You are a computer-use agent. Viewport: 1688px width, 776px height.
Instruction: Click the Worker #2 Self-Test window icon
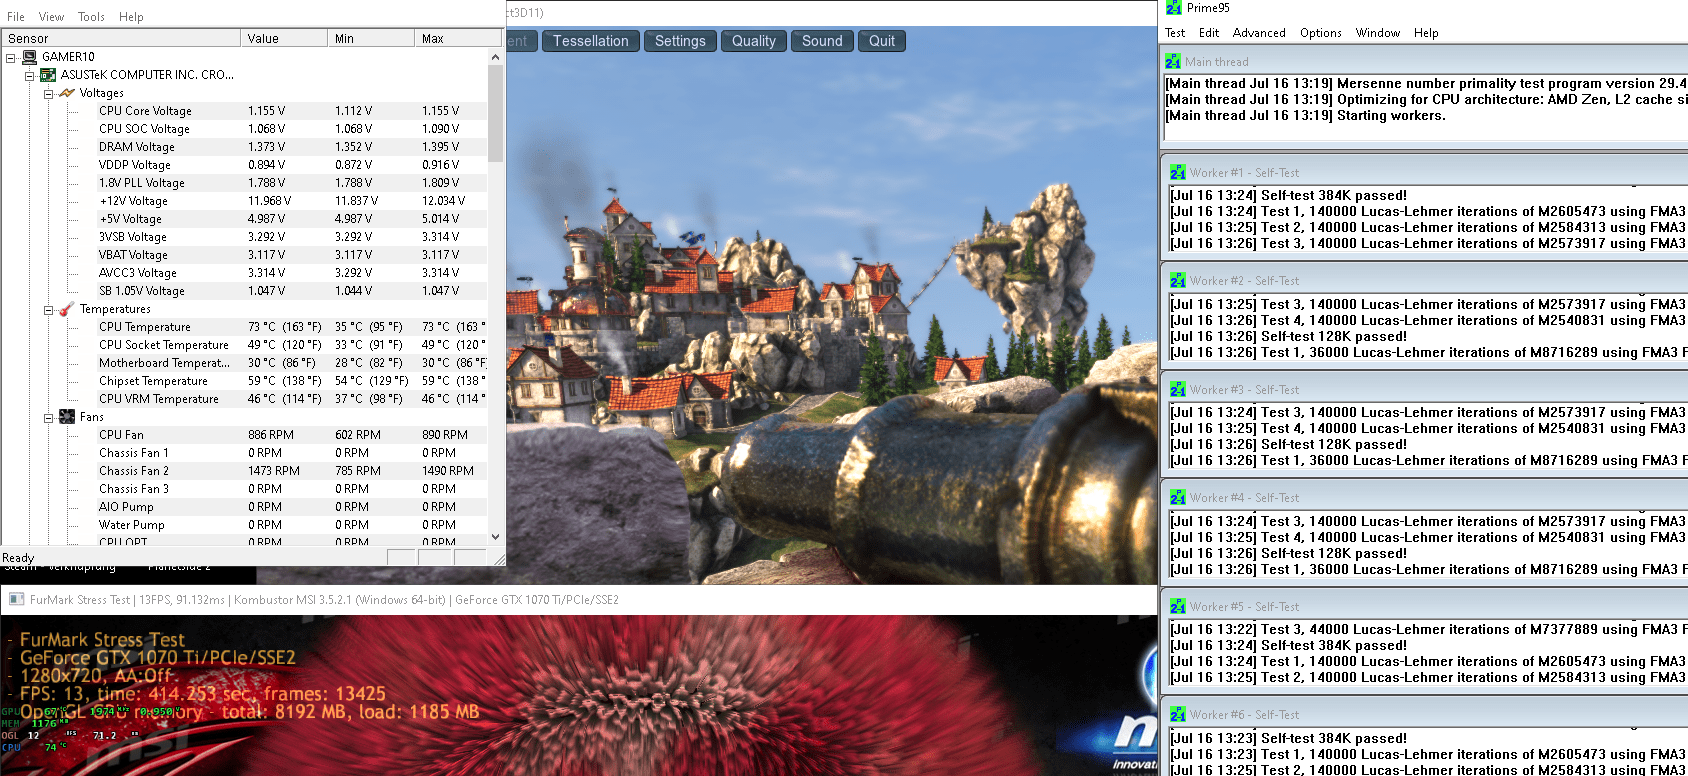point(1178,281)
